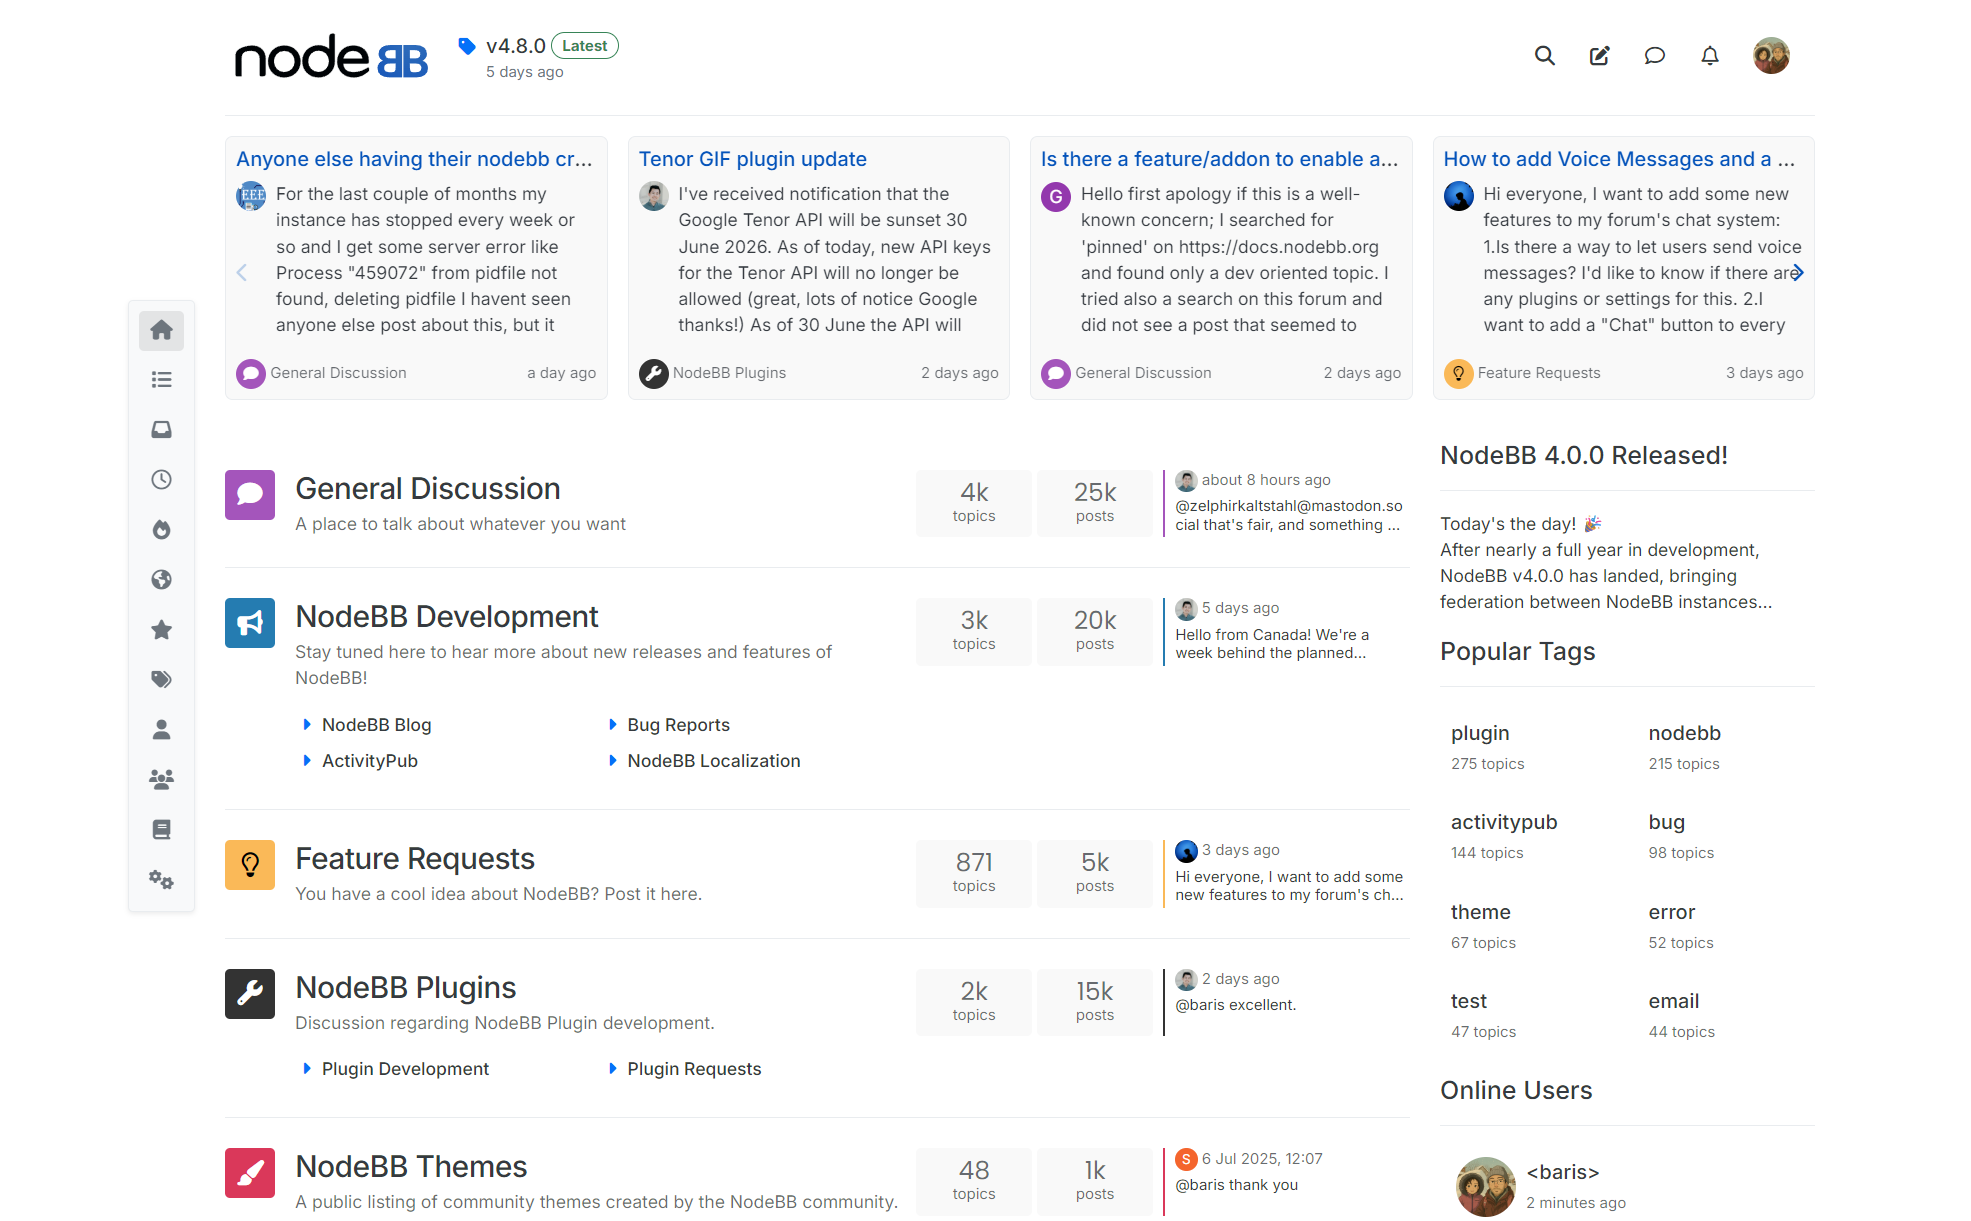The width and height of the screenshot is (1971, 1221).
Task: Open the search icon in header
Action: click(1544, 56)
